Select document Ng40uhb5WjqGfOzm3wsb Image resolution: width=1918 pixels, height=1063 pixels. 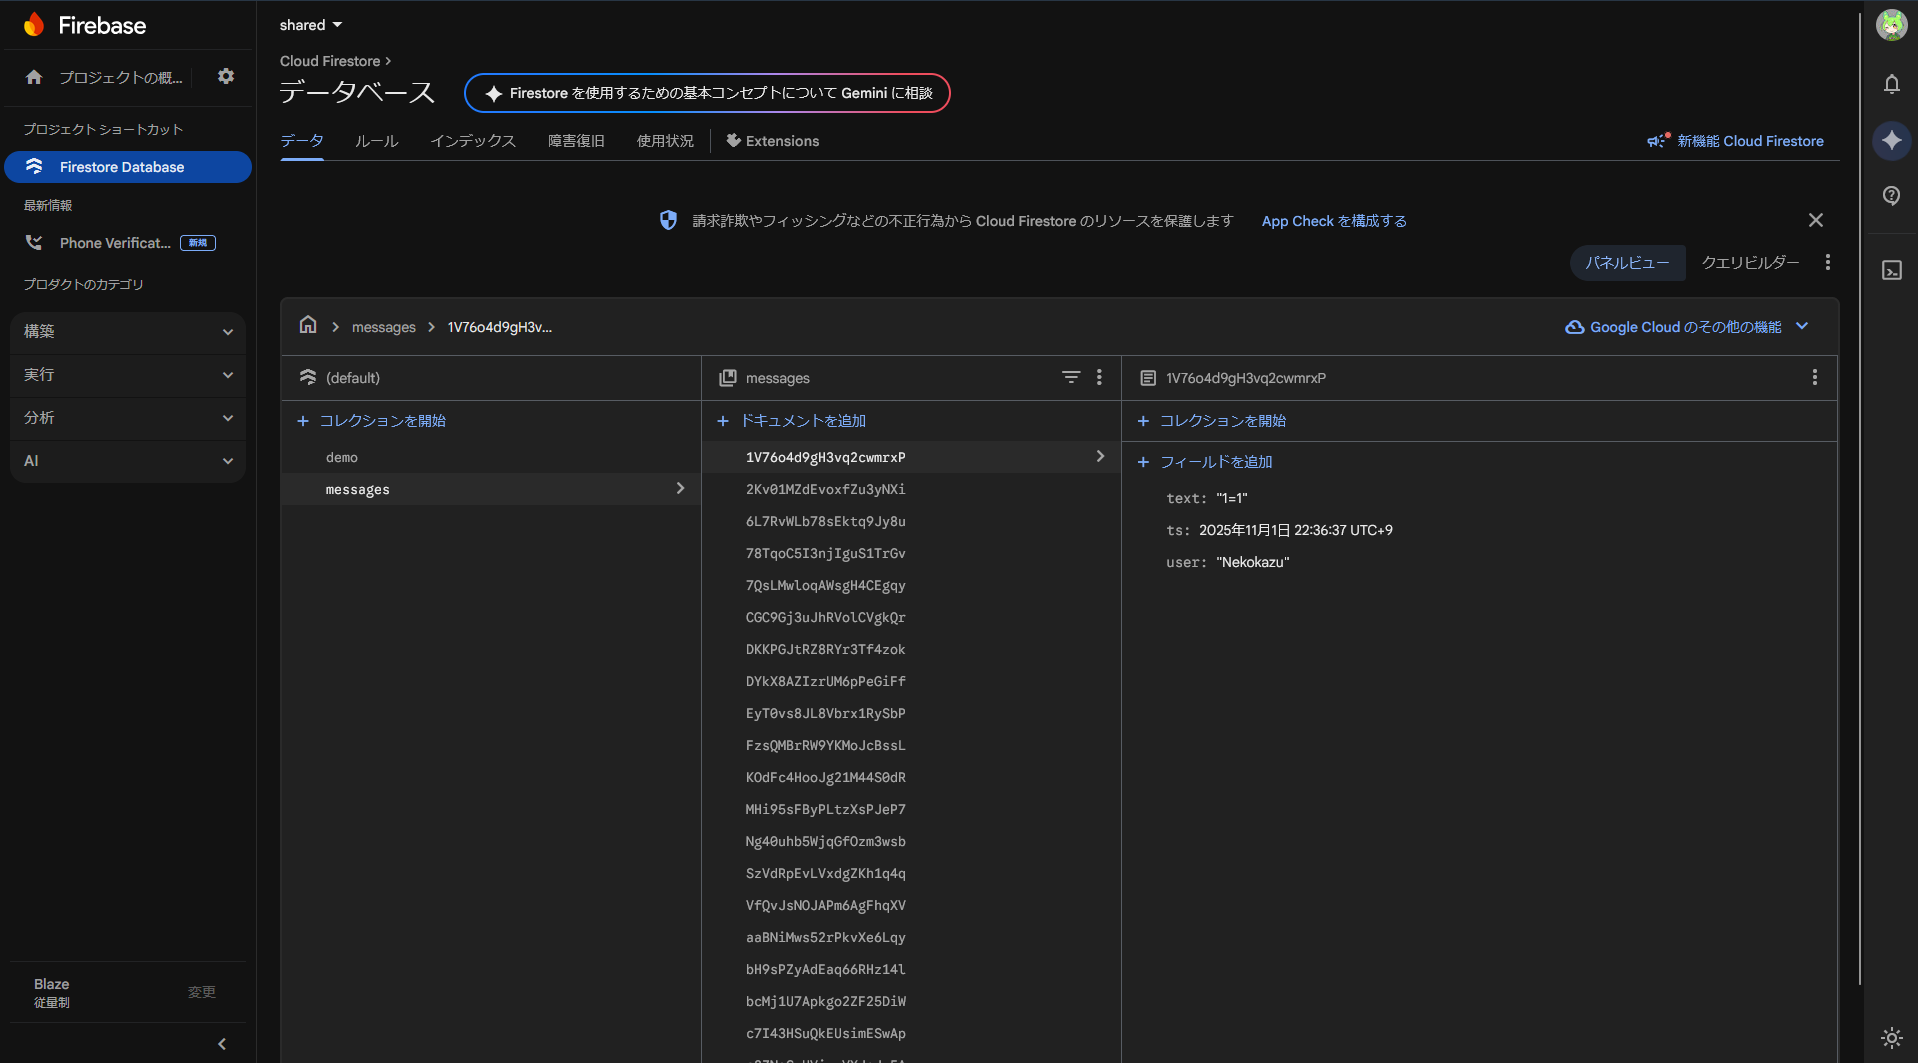click(910, 841)
